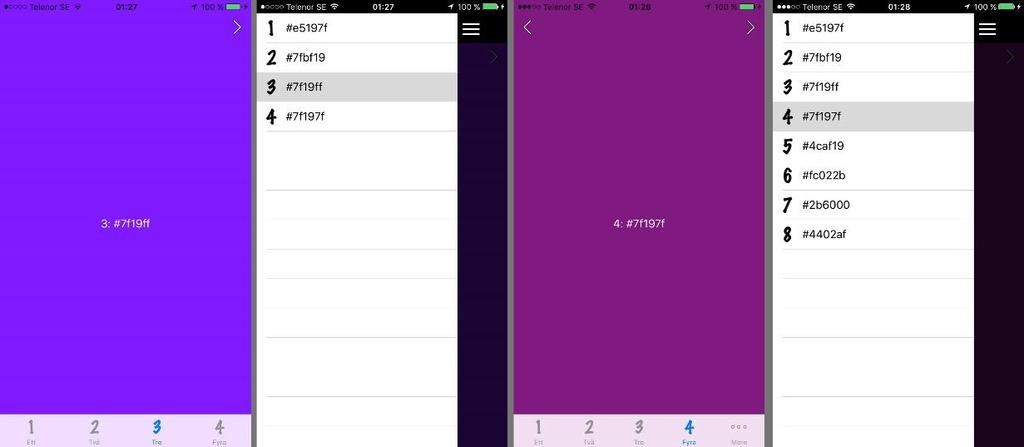Image resolution: width=1024 pixels, height=447 pixels.
Task: Open the hamburger menu beside the eight-item list
Action: [987, 29]
